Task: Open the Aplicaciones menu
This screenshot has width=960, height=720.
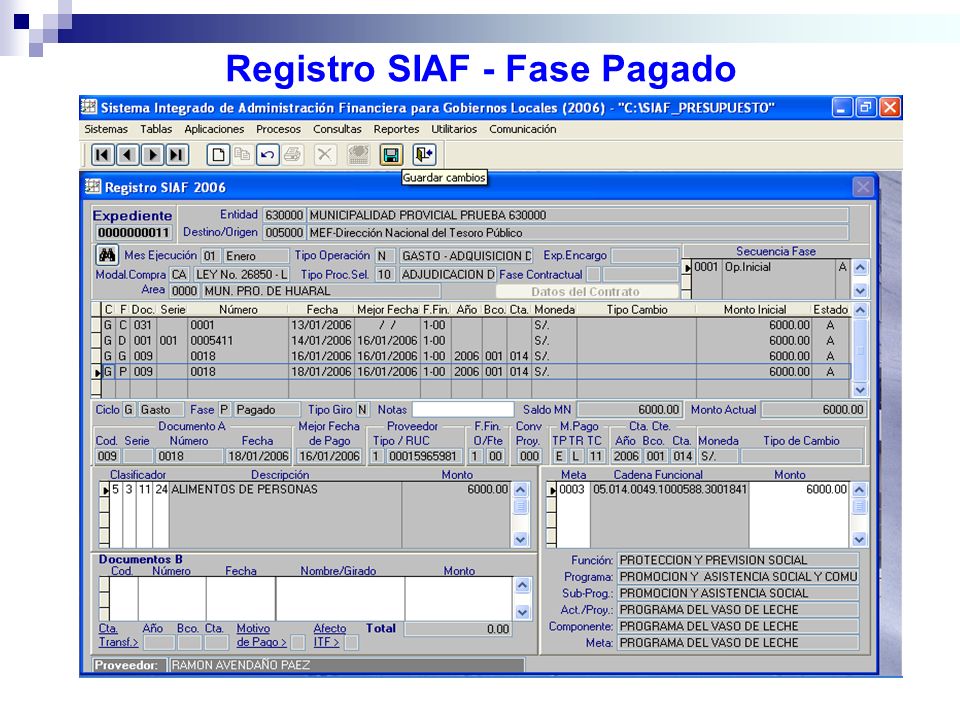Action: pyautogui.click(x=214, y=129)
